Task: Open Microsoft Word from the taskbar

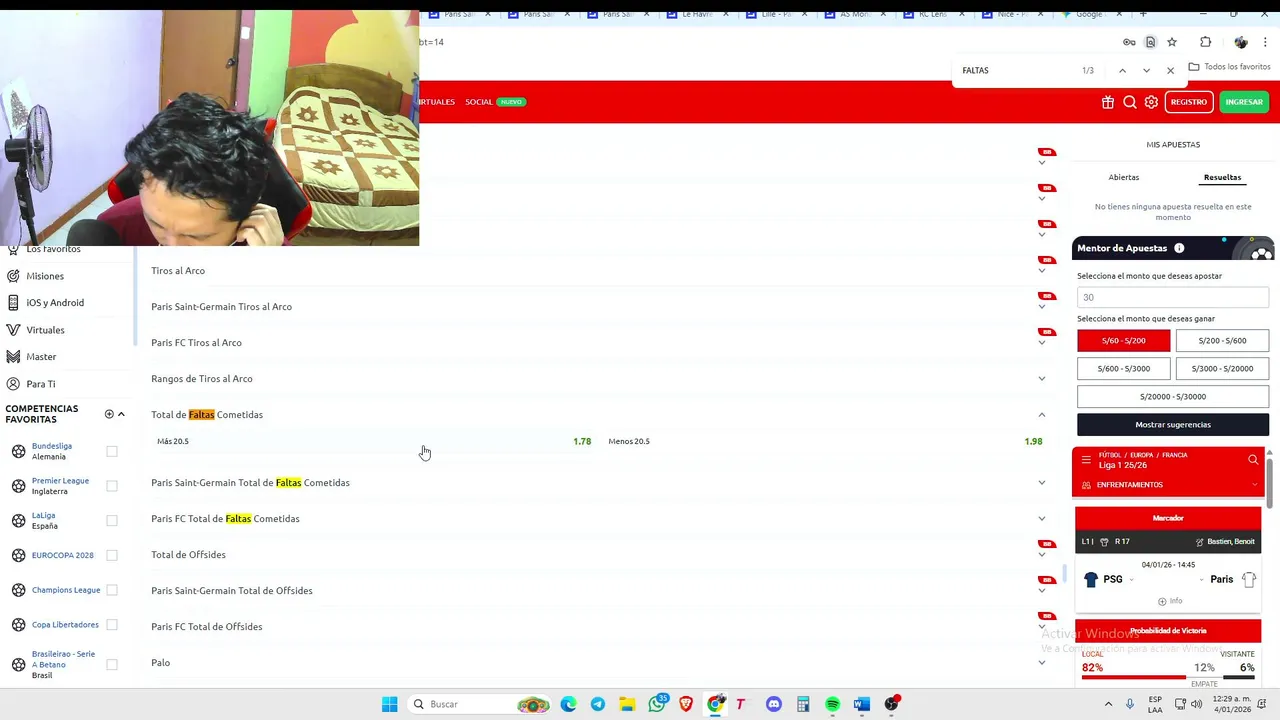Action: pos(862,704)
